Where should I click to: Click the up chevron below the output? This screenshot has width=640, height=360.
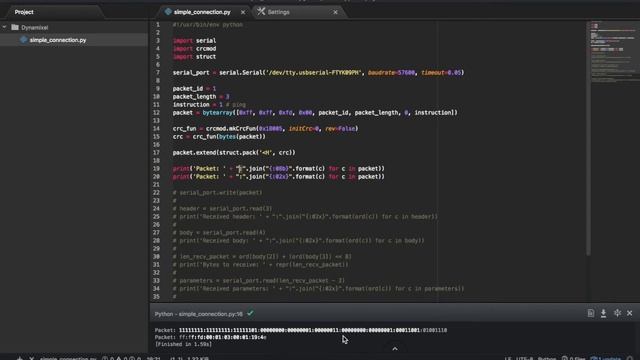click(x=395, y=349)
